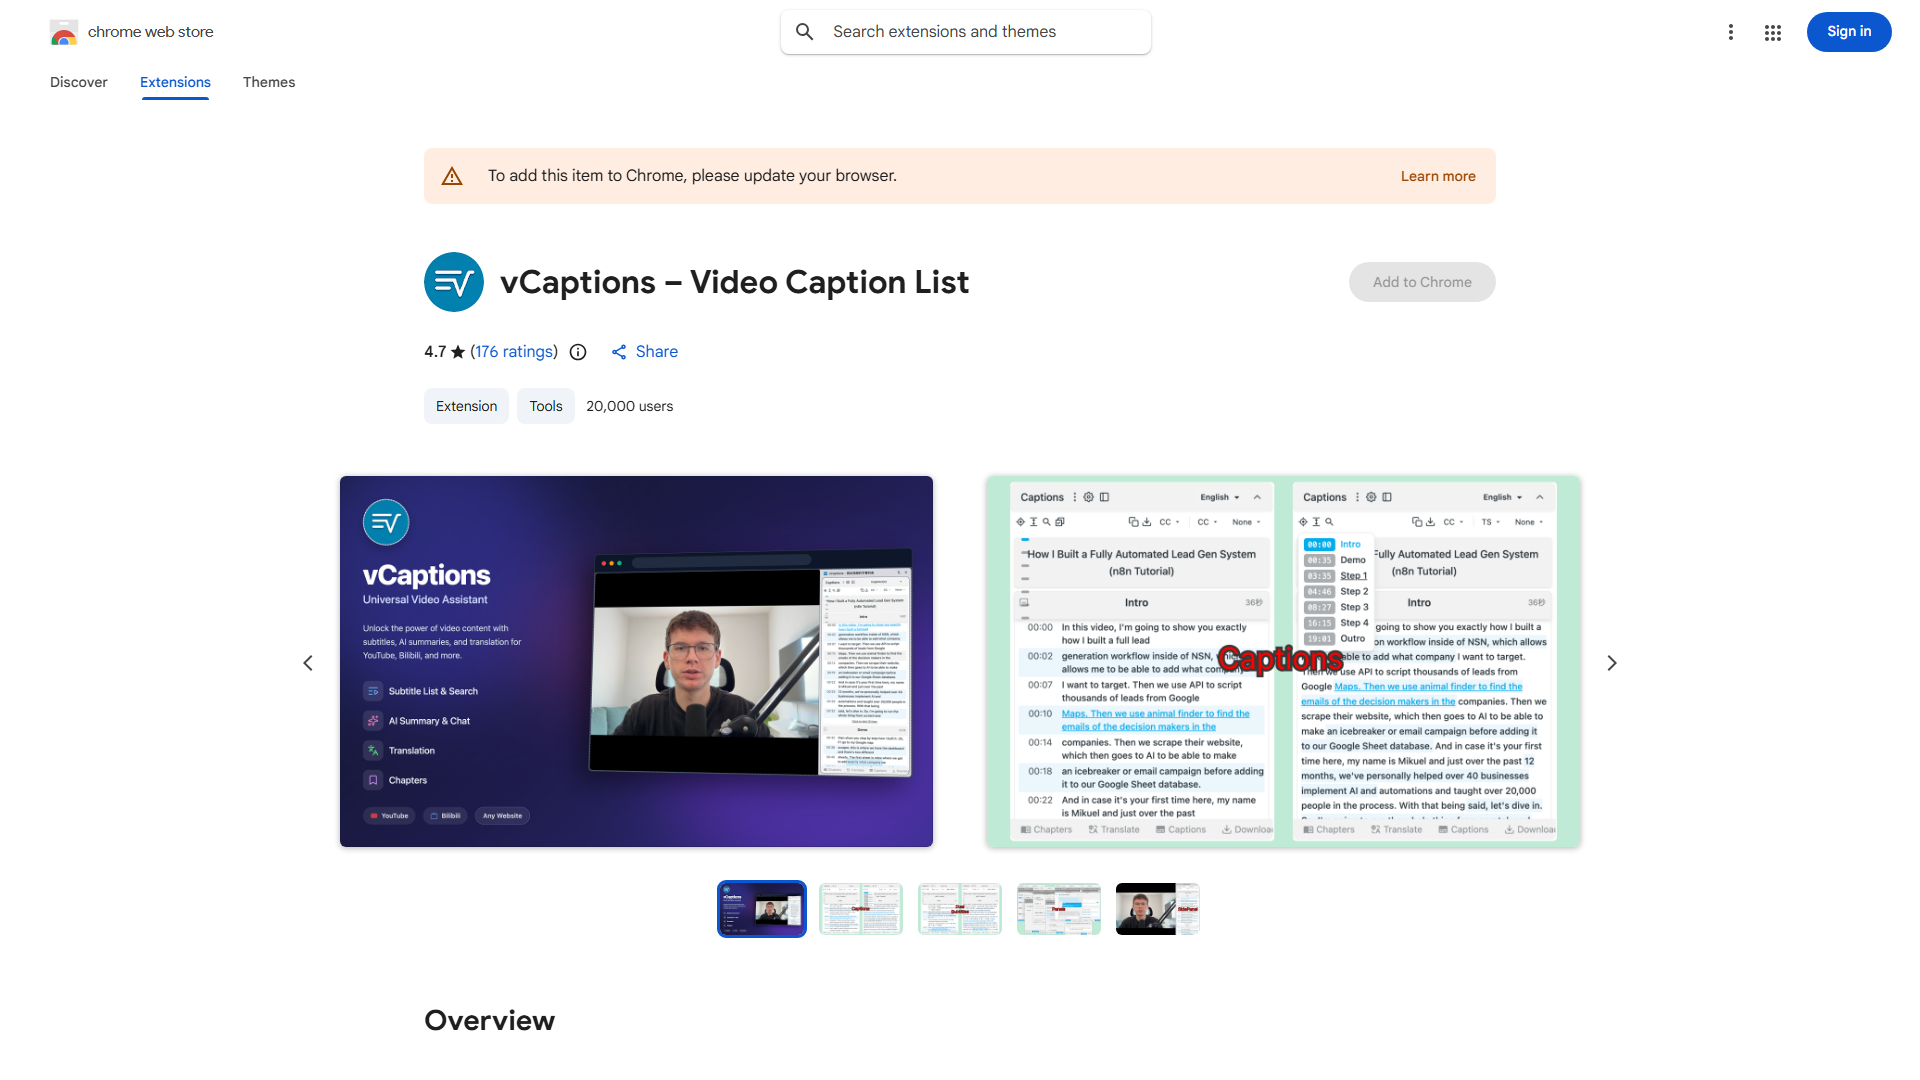This screenshot has height=1080, width=1920.
Task: Switch to the Discover tab
Action: pyautogui.click(x=79, y=82)
